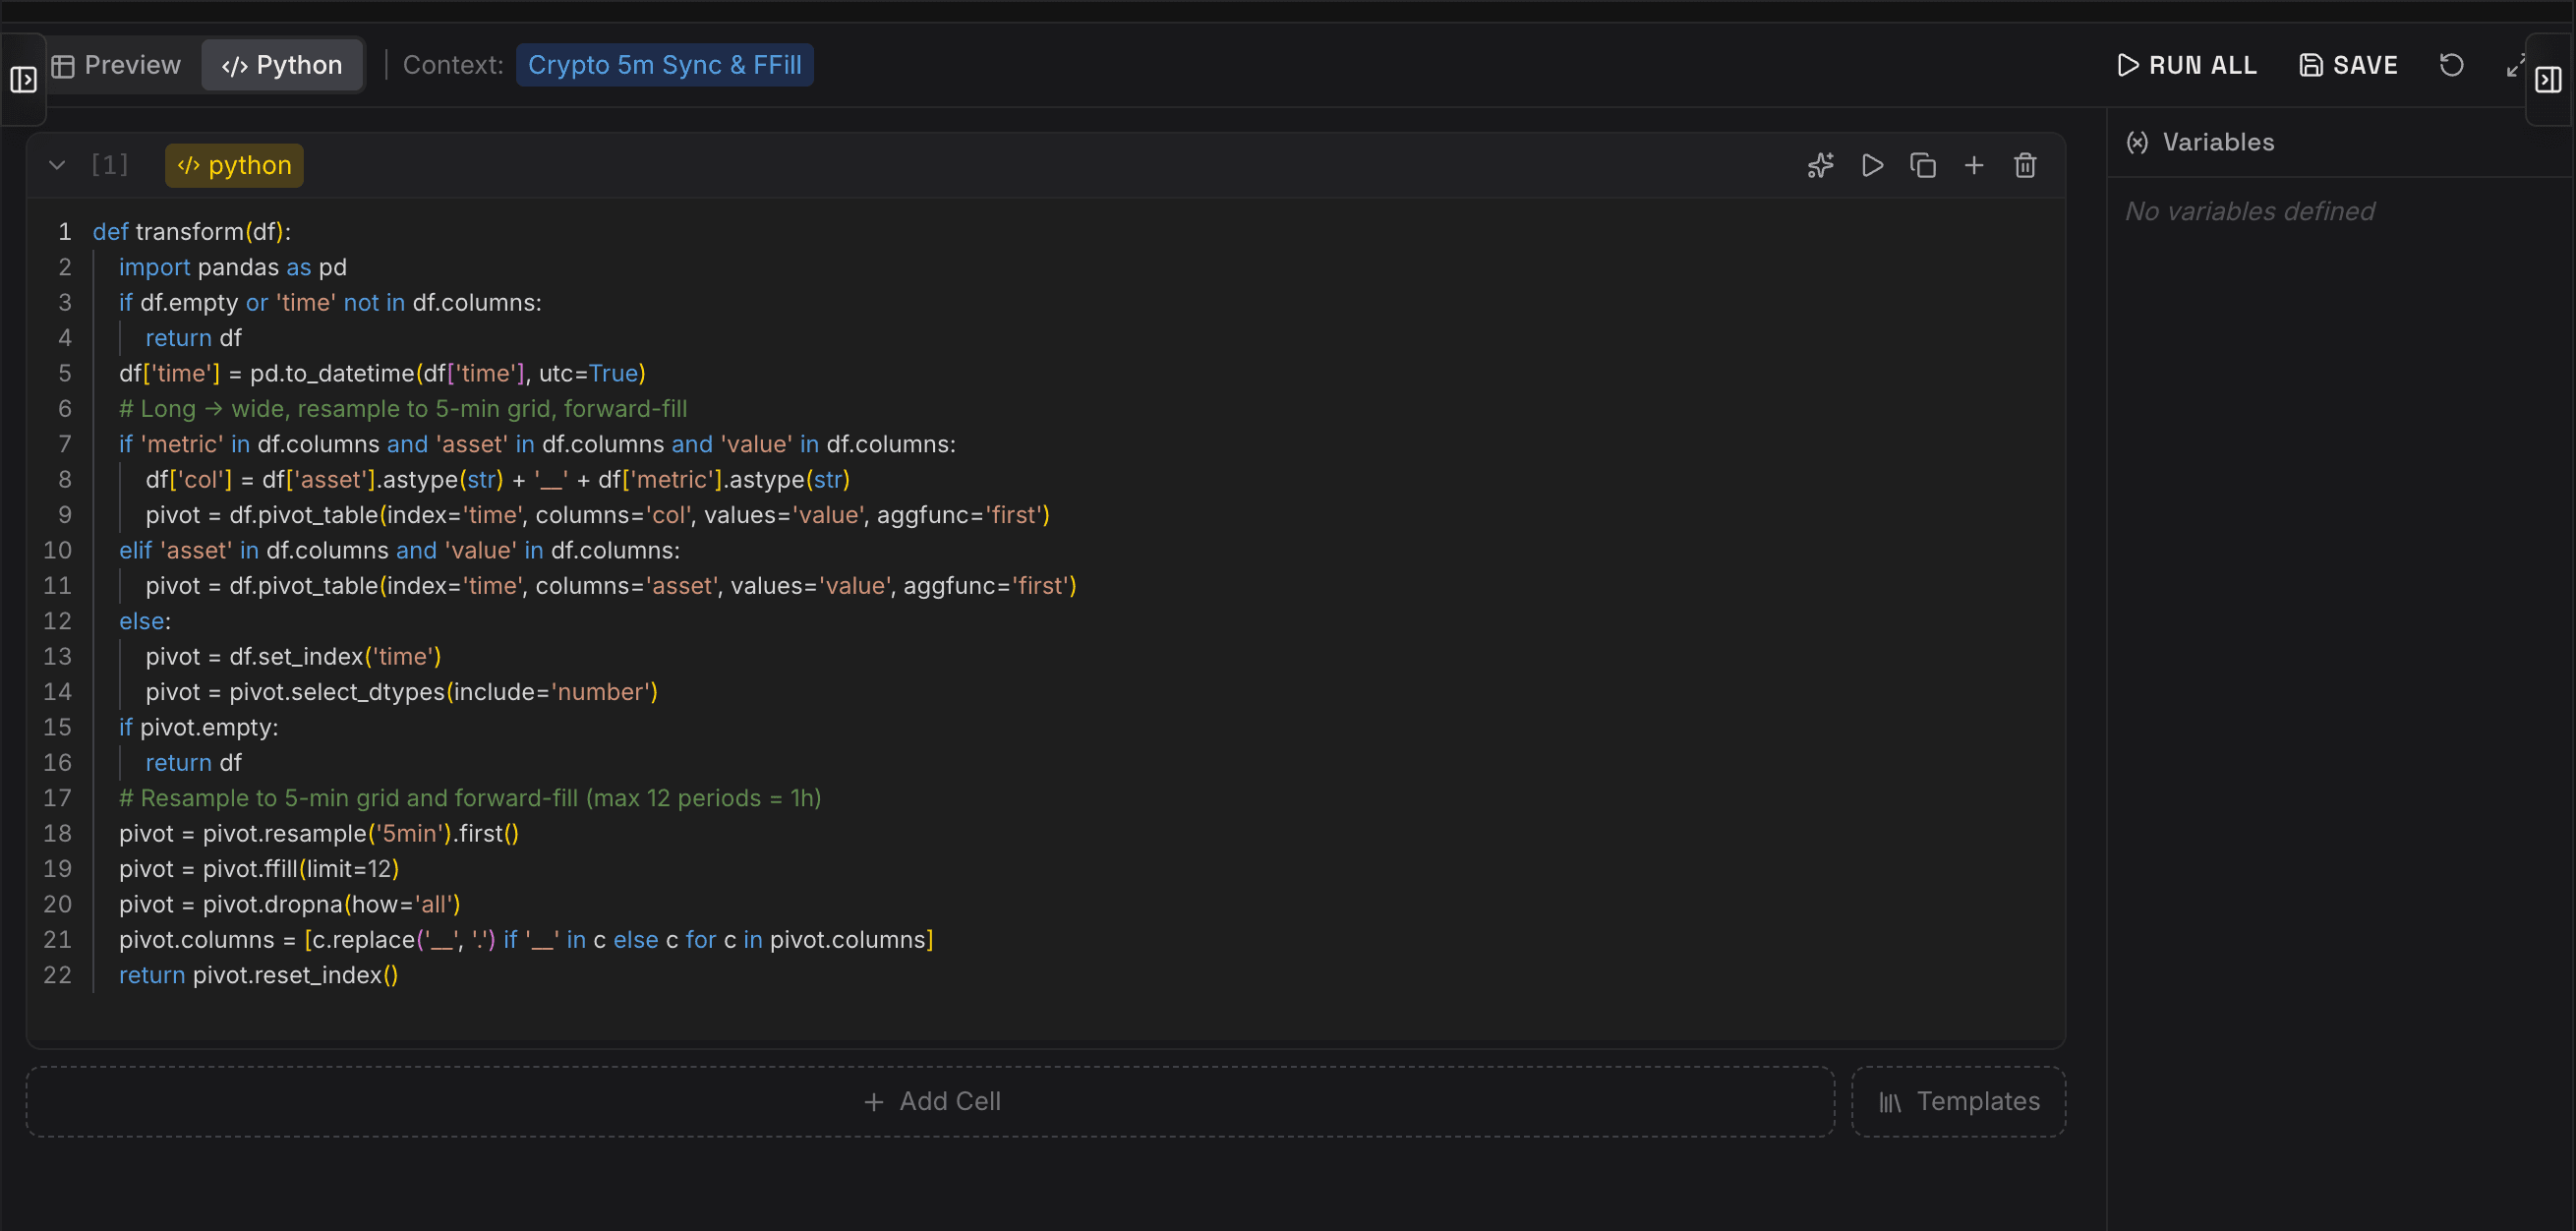Click the 'No variables defined' text
Viewport: 2576px width, 1231px height.
click(x=2249, y=211)
